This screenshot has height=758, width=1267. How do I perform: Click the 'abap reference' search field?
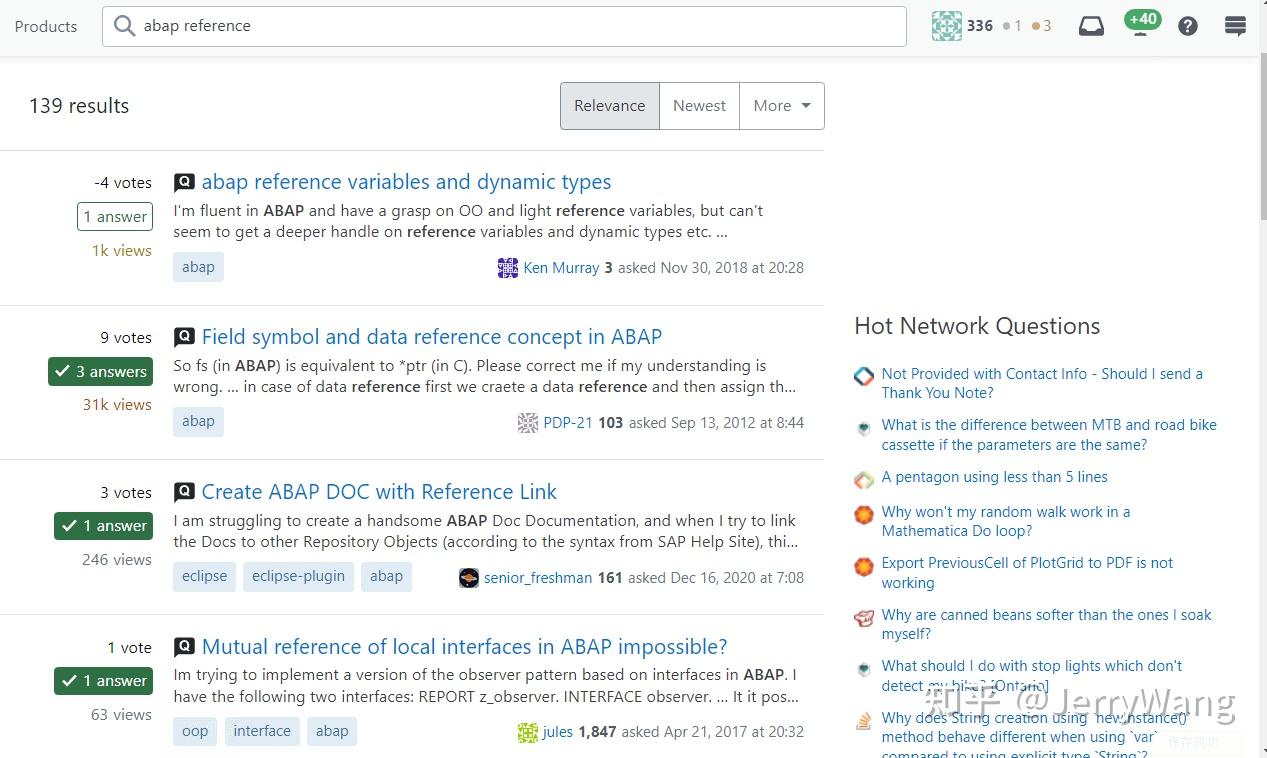[504, 26]
